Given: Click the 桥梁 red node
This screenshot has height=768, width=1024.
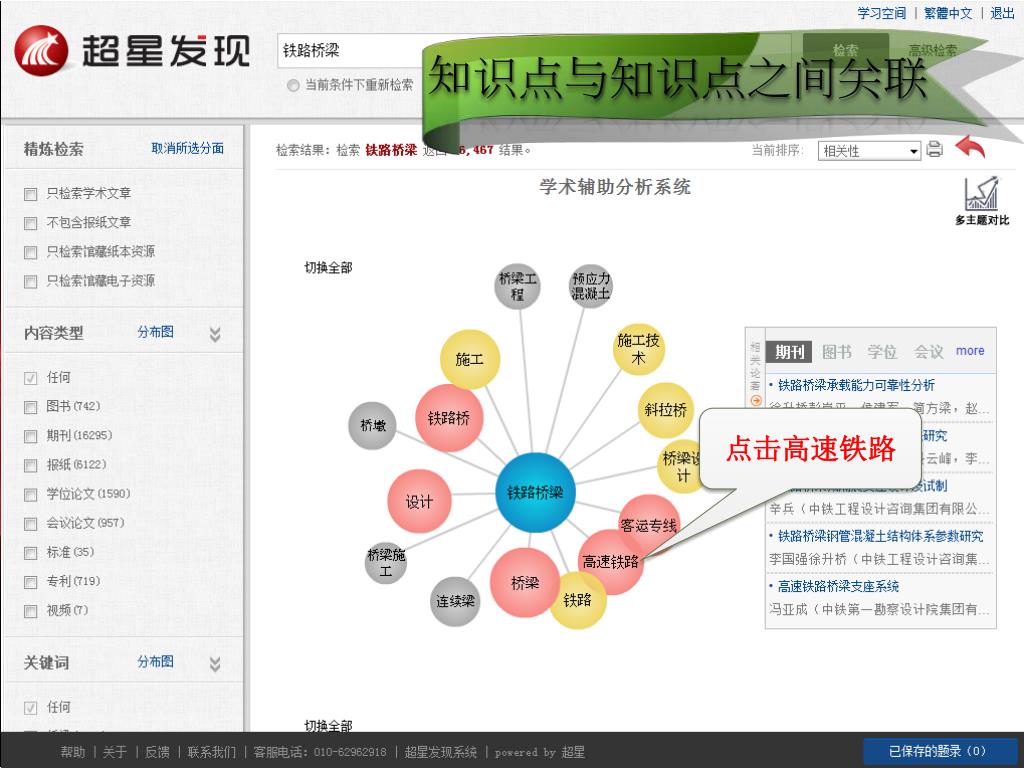Looking at the screenshot, I should point(524,583).
